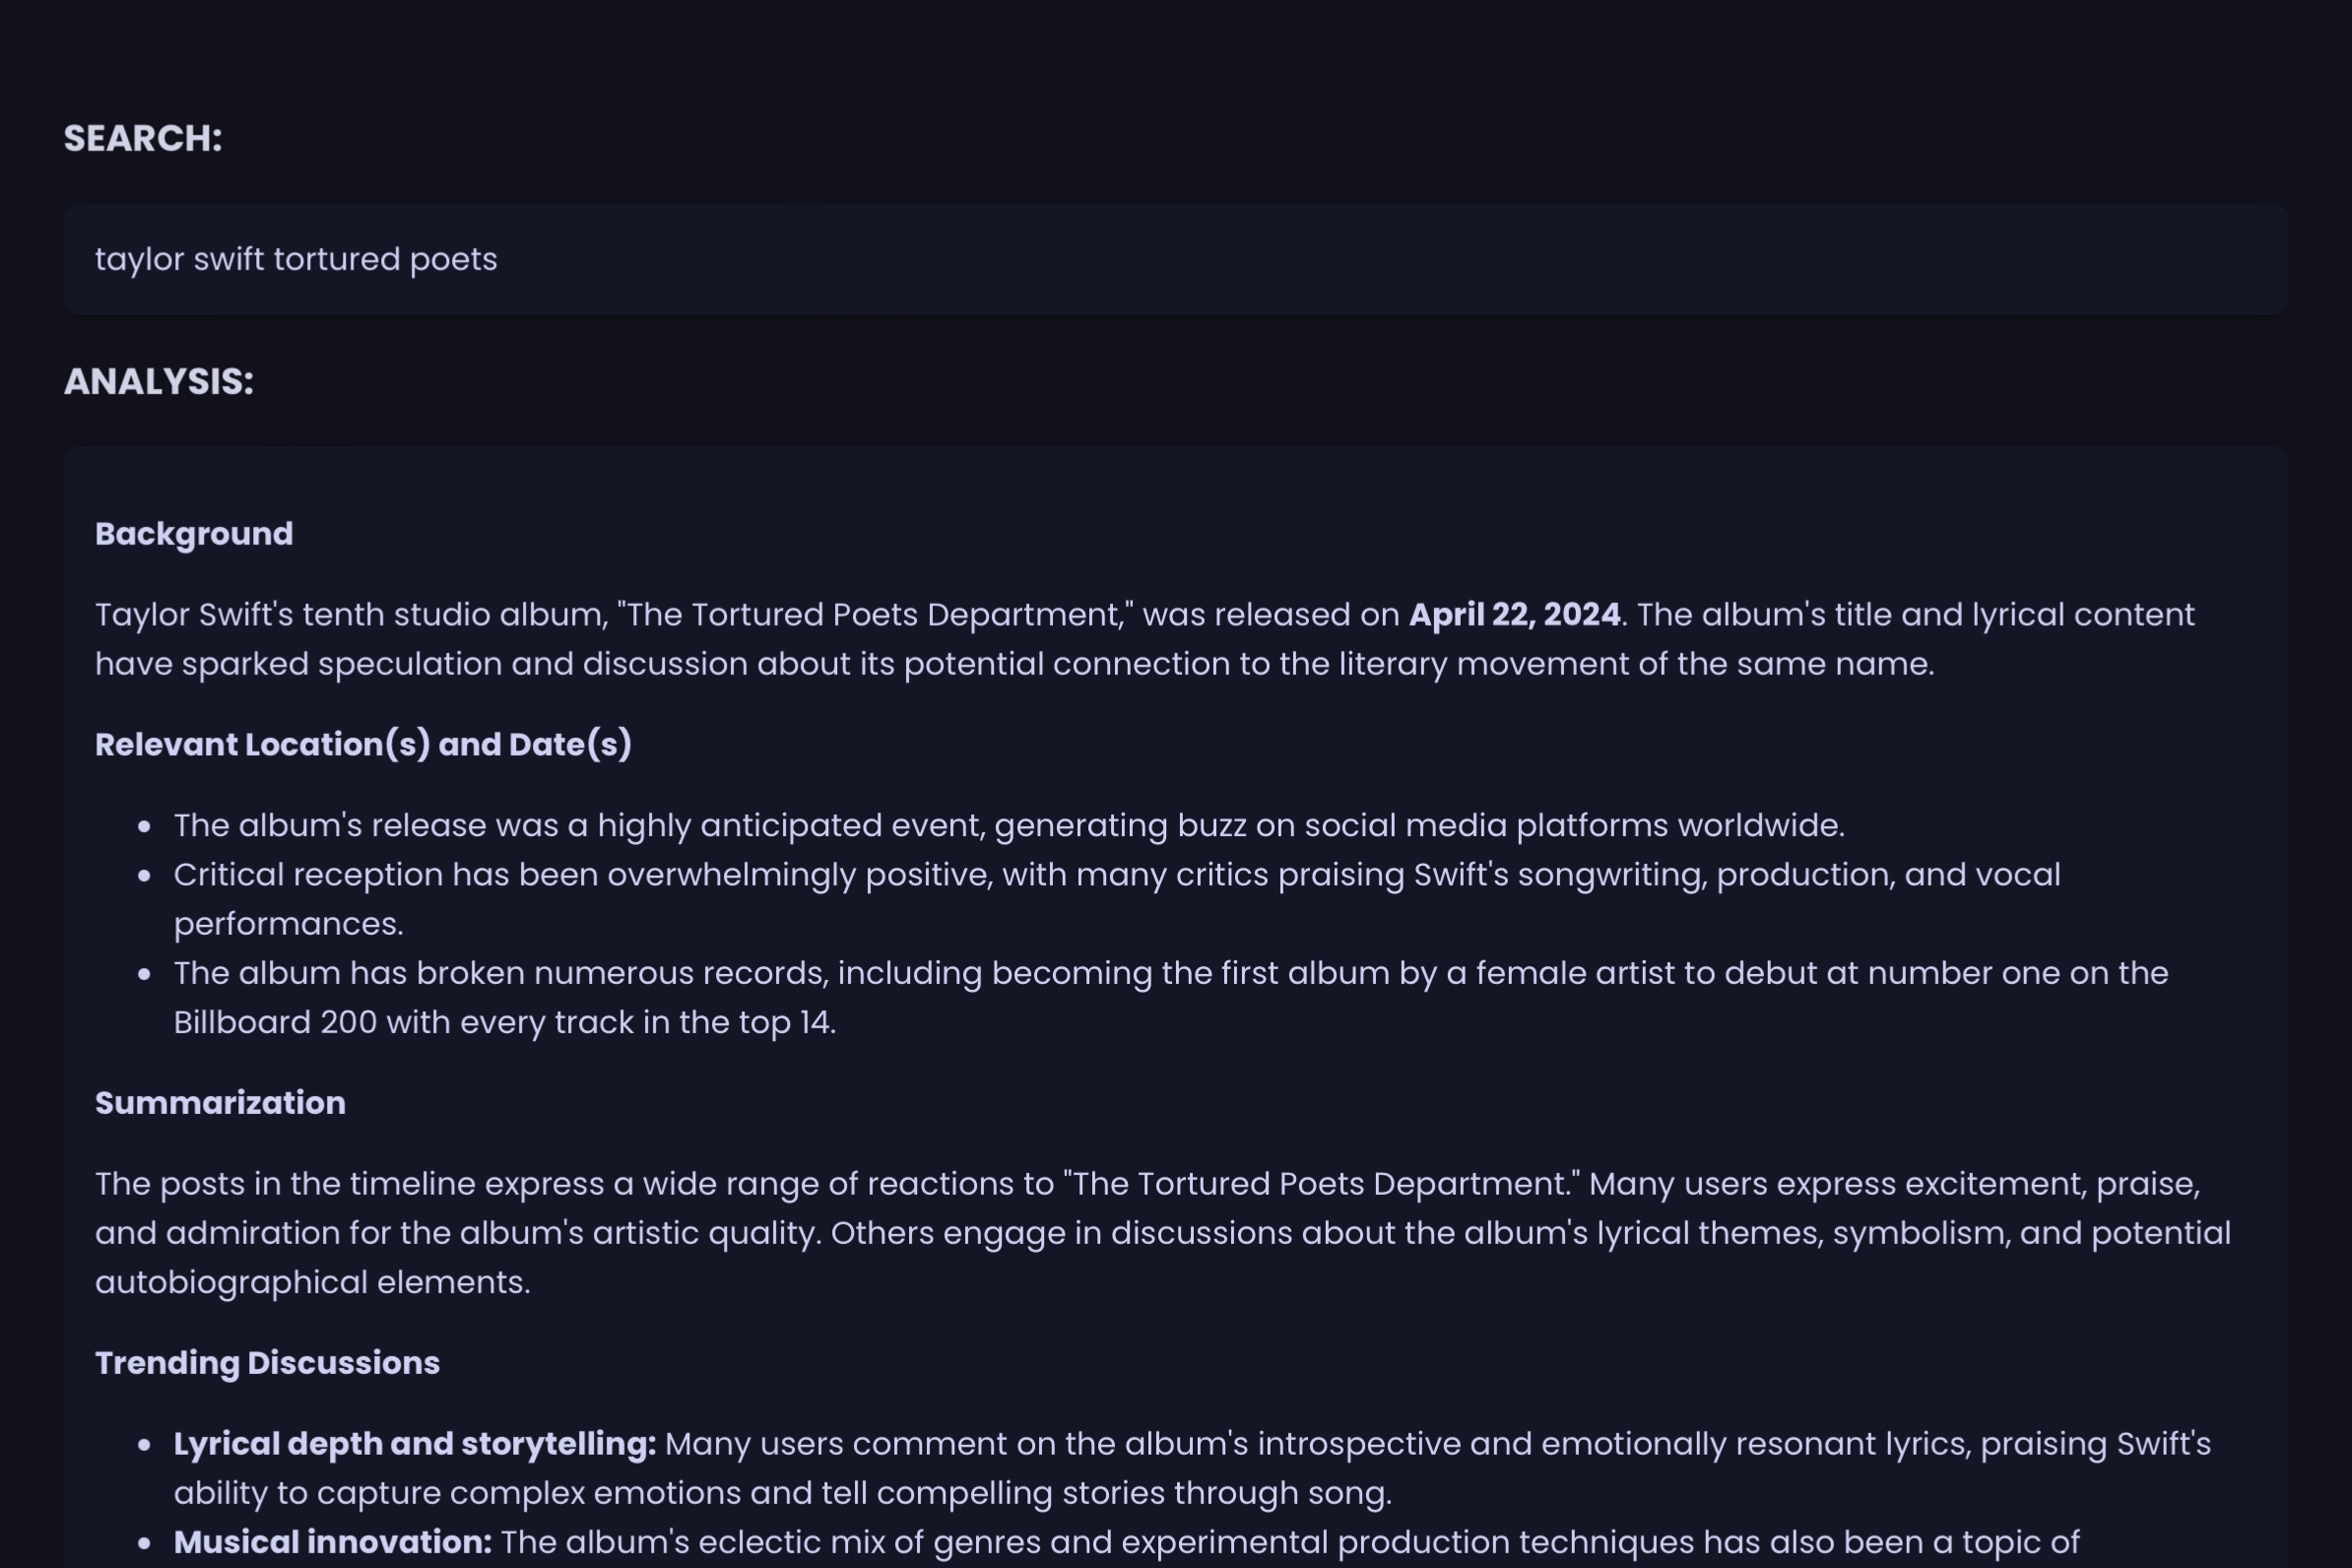Click the bold 'April 22, 2024' date
This screenshot has height=1568, width=2352.
(1514, 614)
